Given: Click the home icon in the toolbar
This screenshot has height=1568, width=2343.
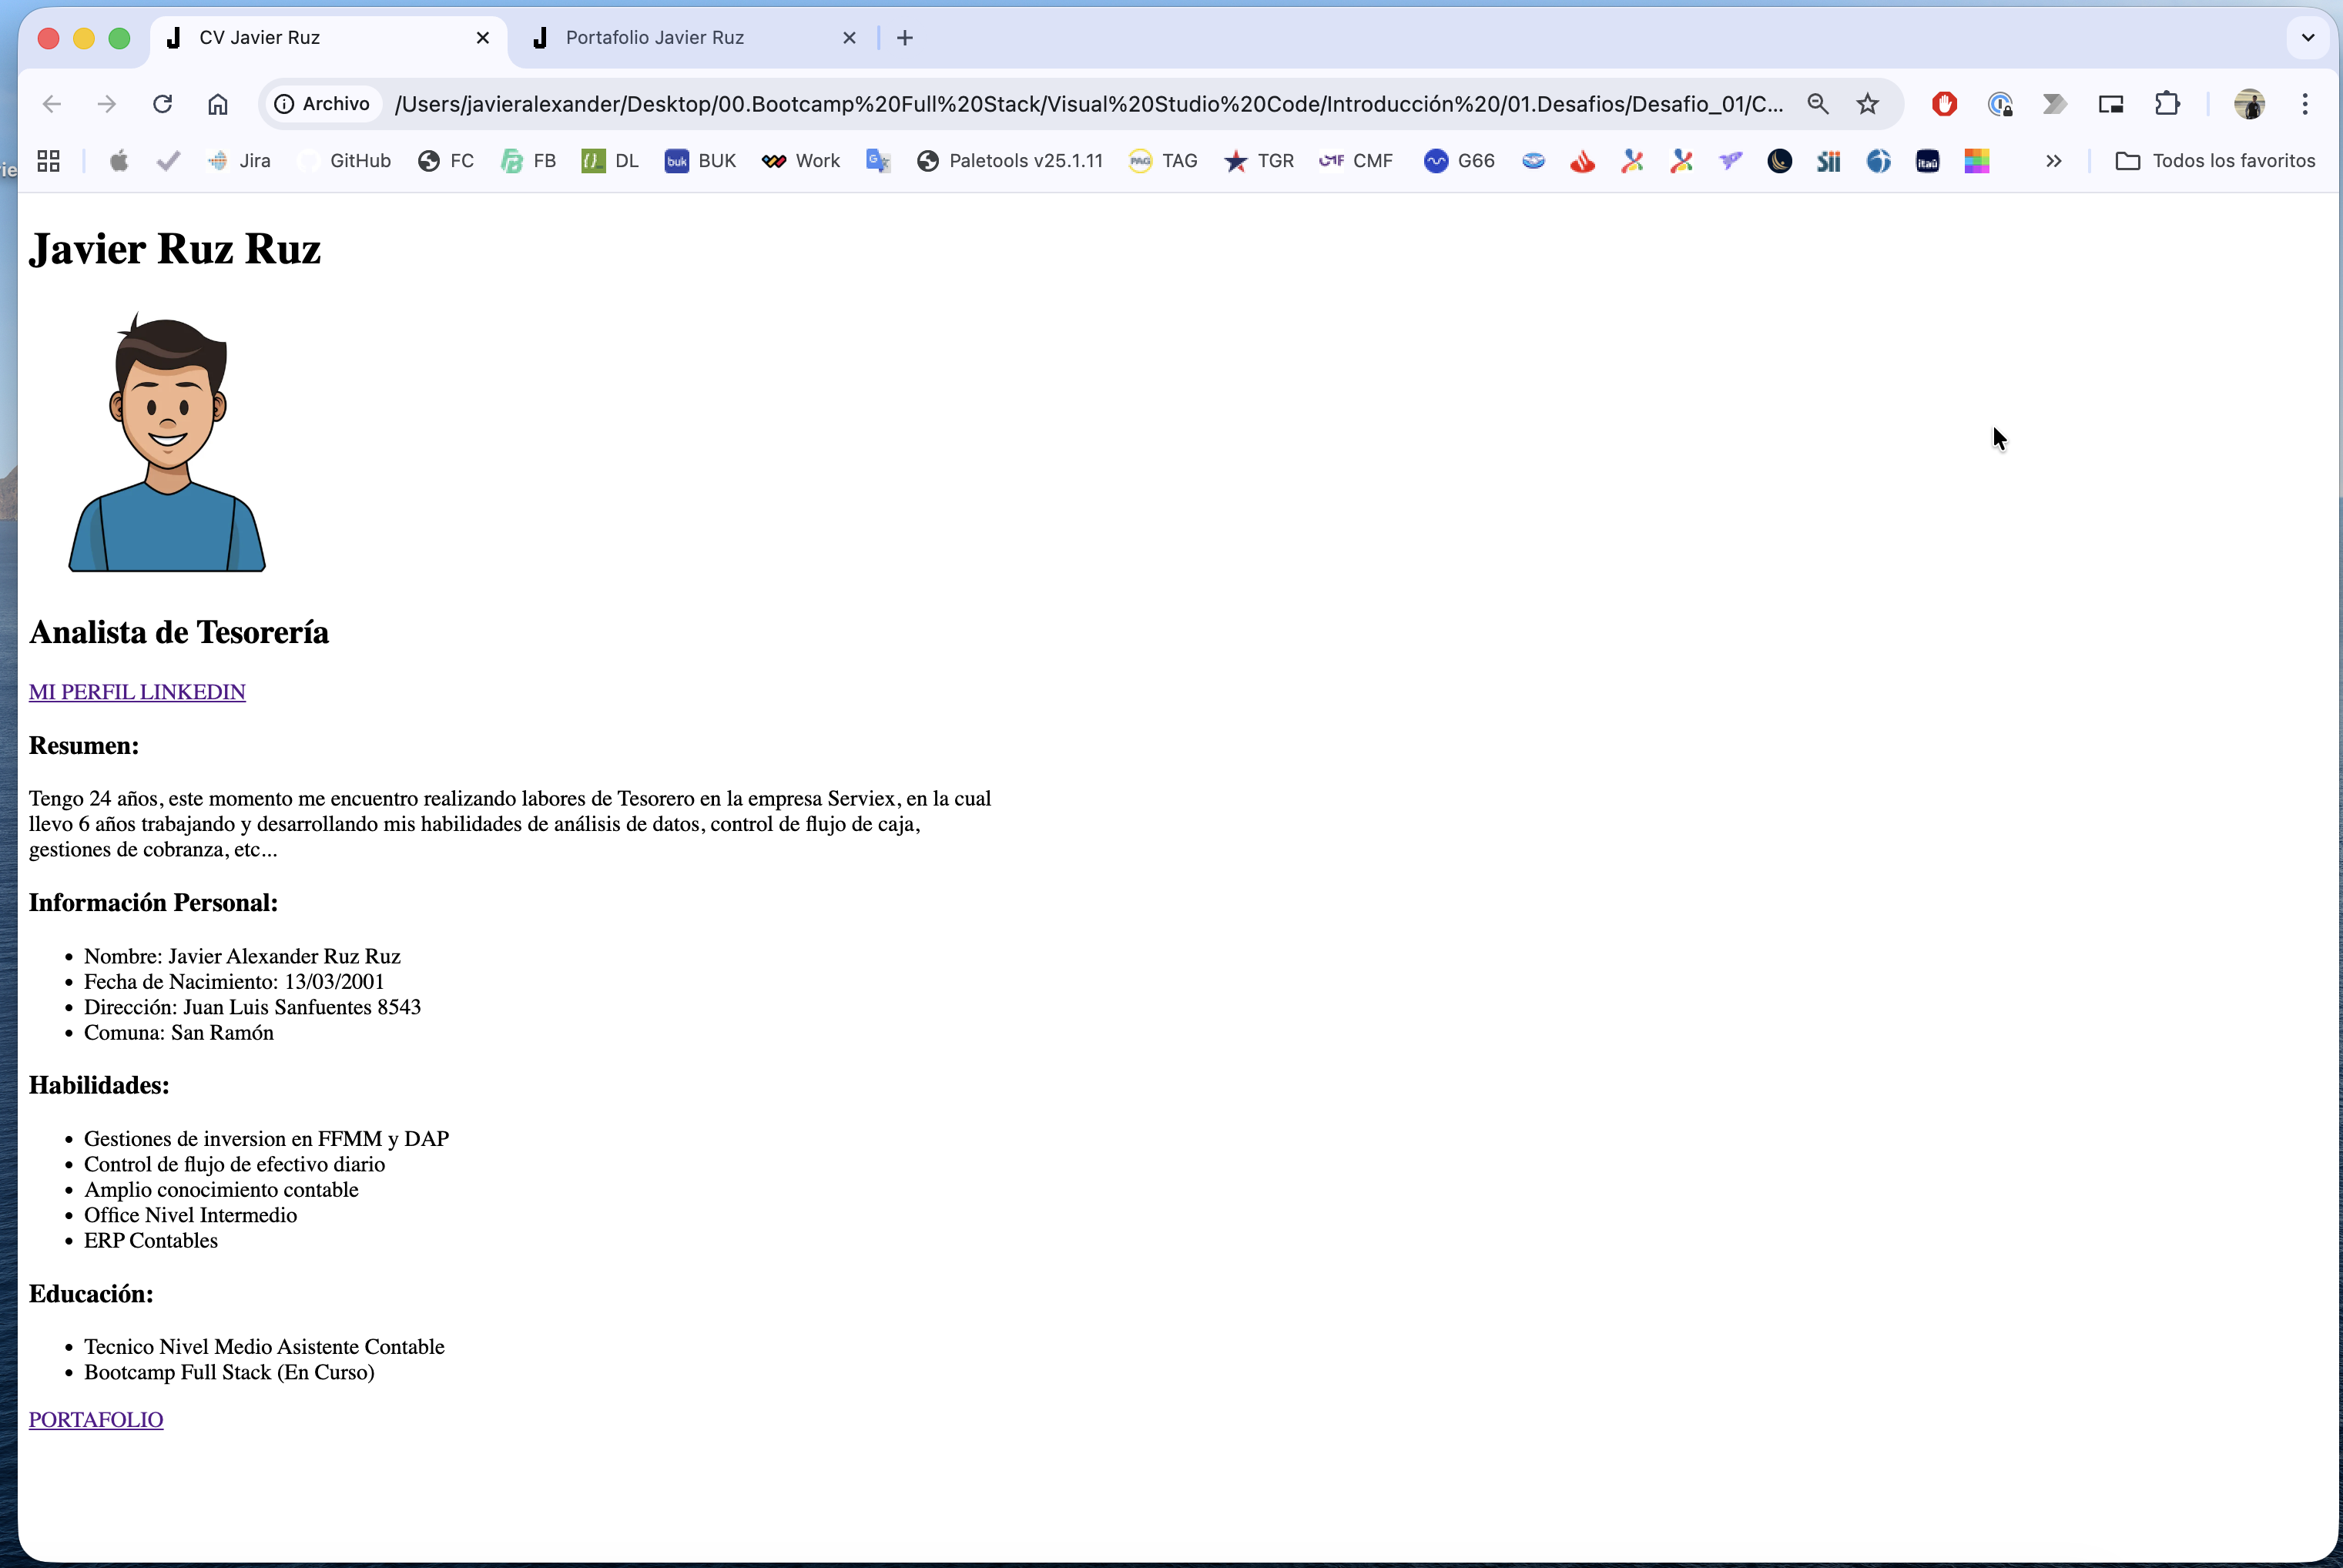Looking at the screenshot, I should pyautogui.click(x=217, y=103).
